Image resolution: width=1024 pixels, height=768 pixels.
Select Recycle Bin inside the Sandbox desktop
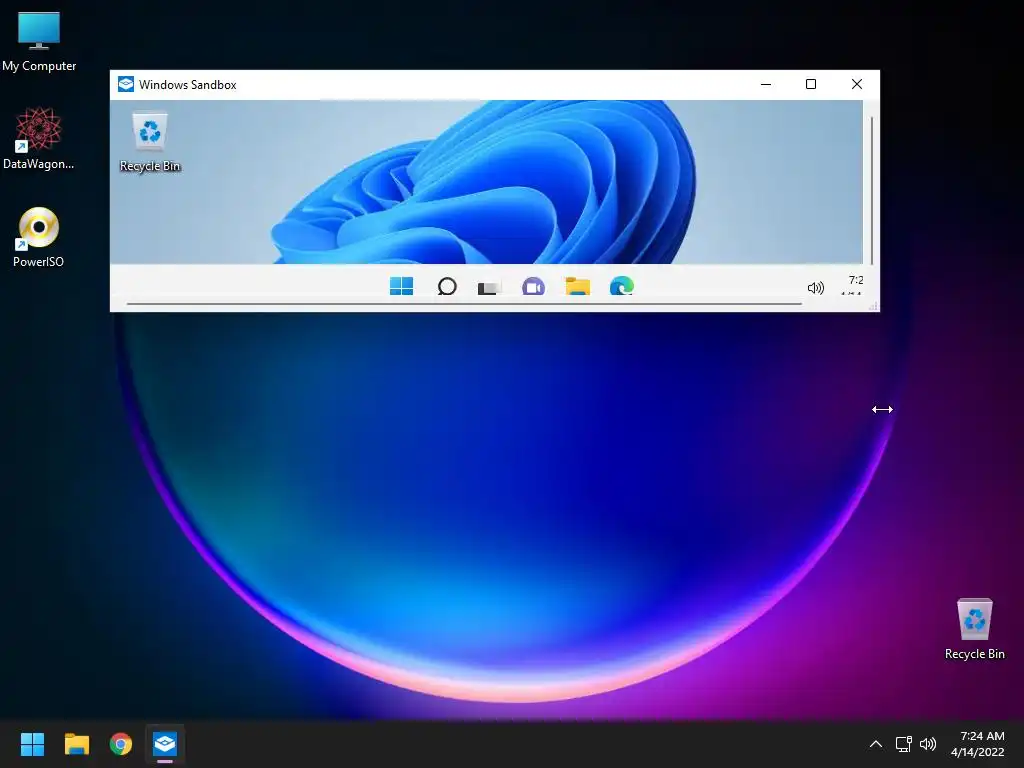[x=150, y=142]
